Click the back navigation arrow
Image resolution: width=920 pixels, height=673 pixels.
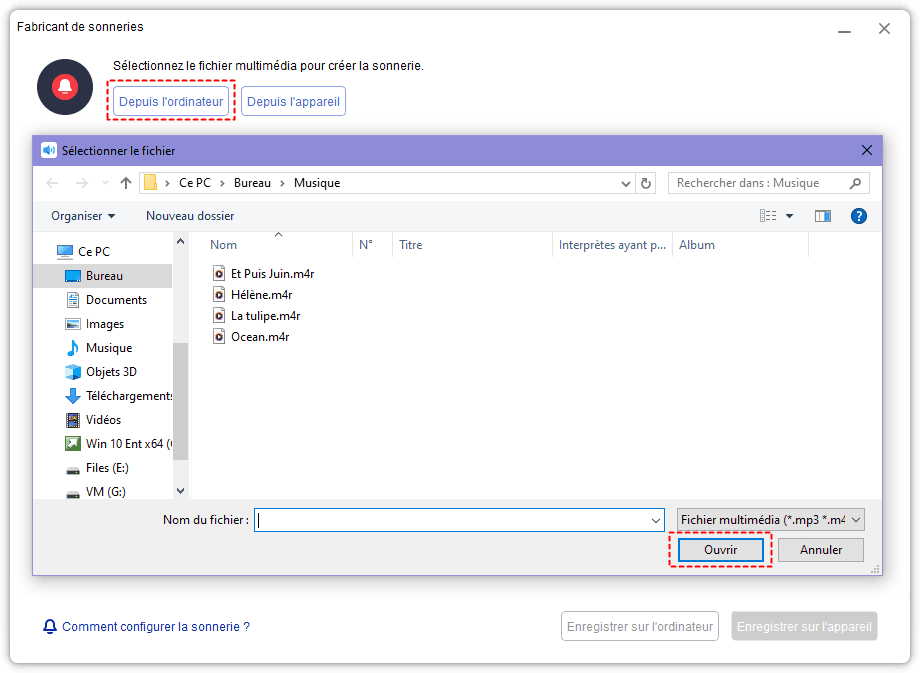(51, 183)
